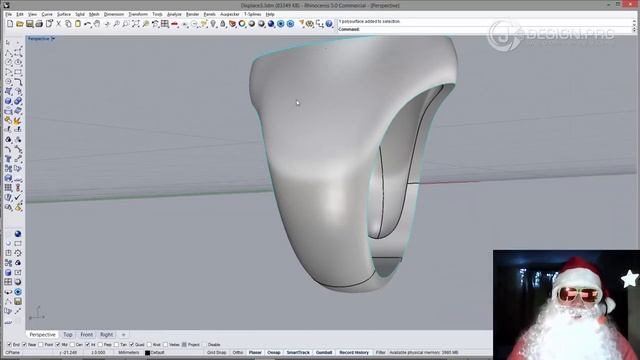Click the New file icon
The image size is (640, 360).
coord(10,24)
